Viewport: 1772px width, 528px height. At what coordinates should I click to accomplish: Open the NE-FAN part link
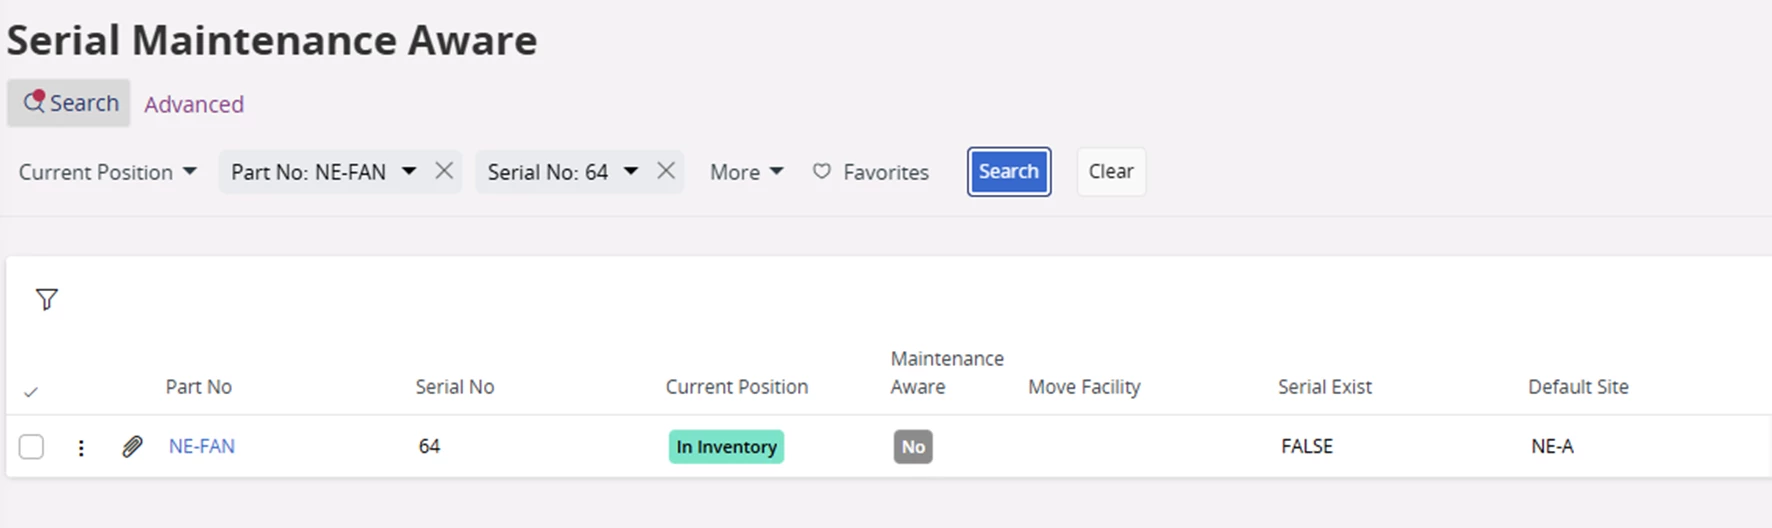tap(202, 446)
